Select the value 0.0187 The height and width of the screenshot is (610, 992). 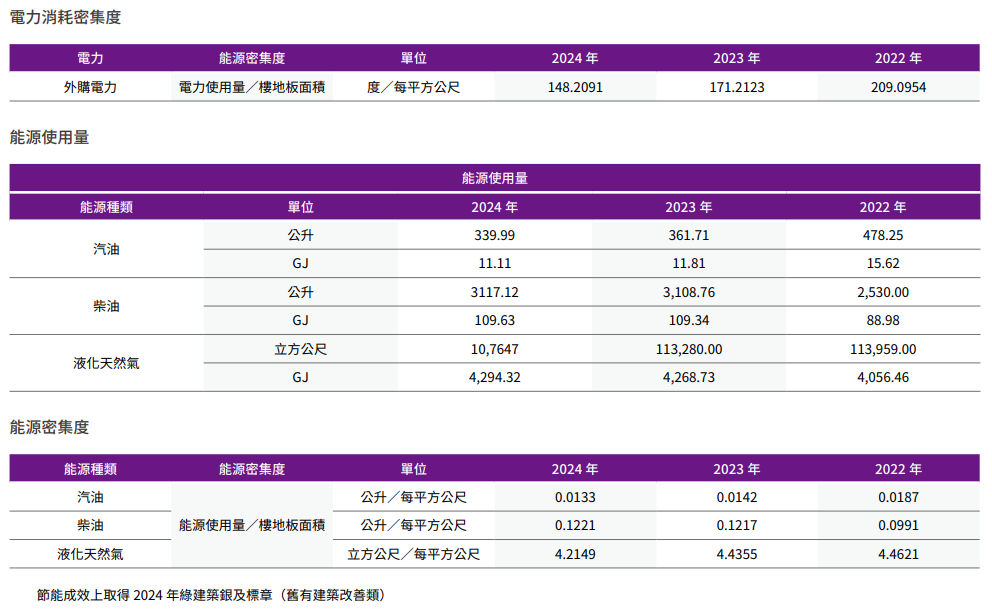click(x=898, y=497)
